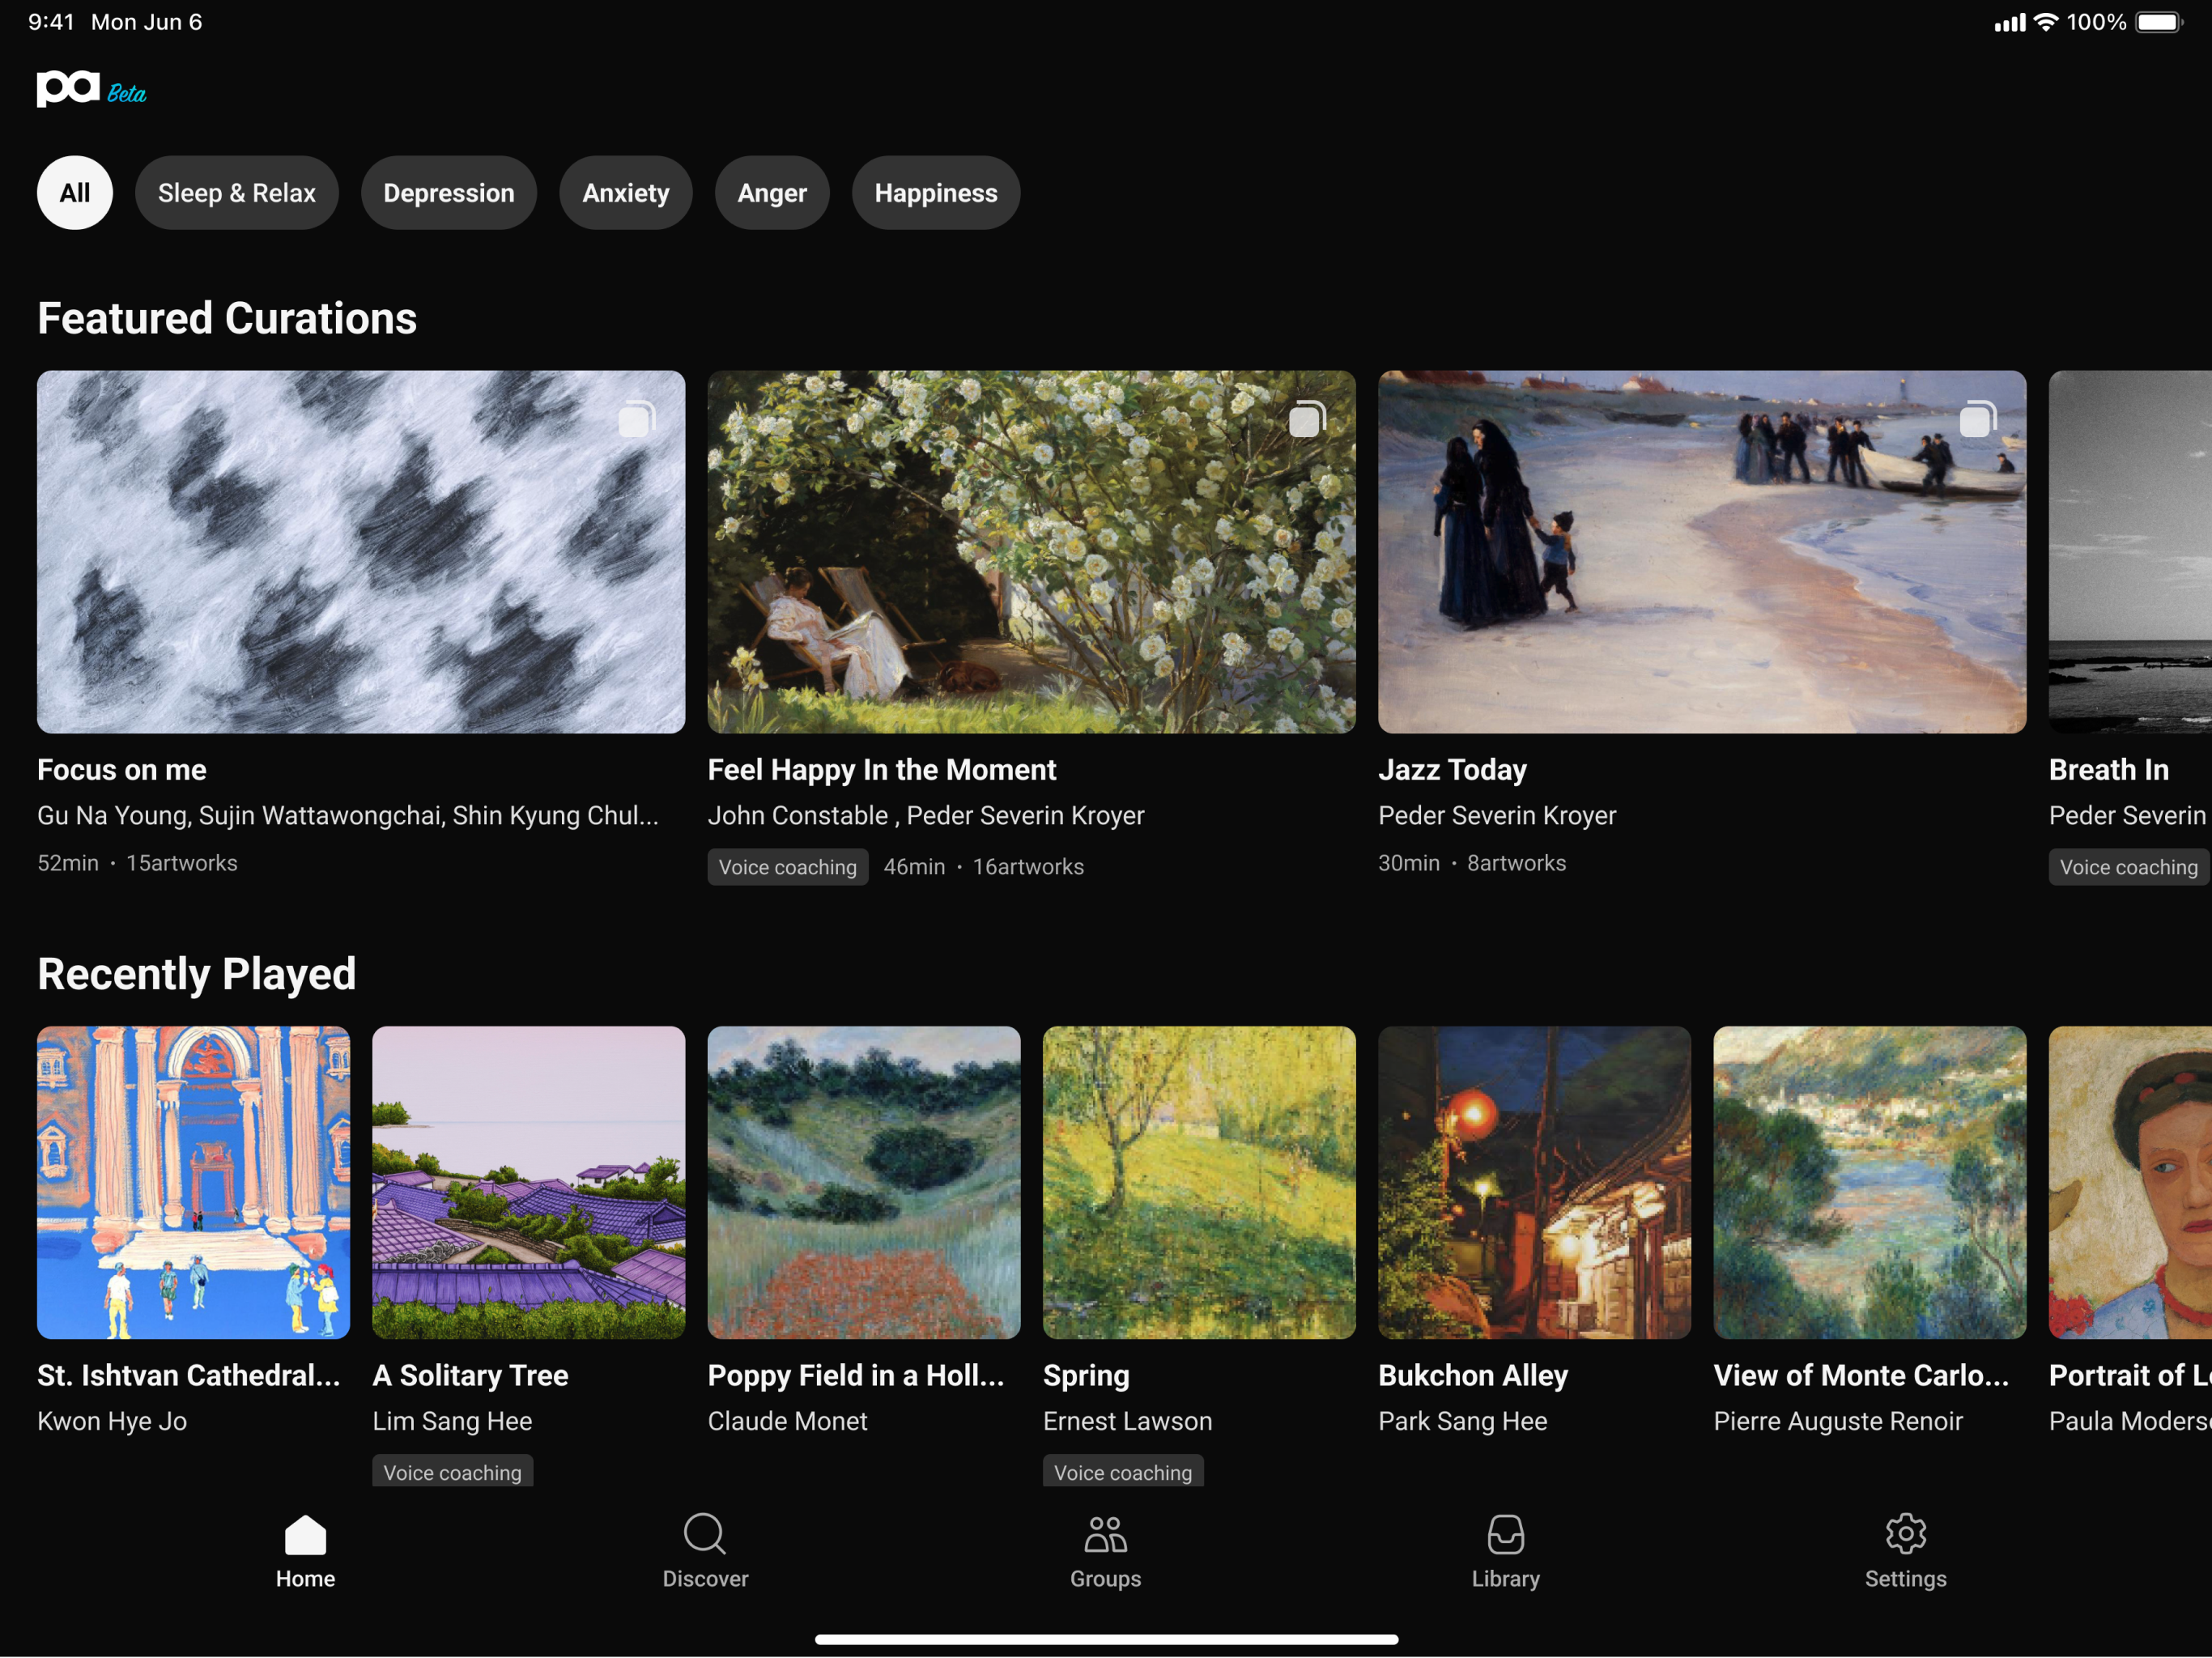
Task: Click artist name 'Lim Sang Hee'
Action: [x=452, y=1421]
